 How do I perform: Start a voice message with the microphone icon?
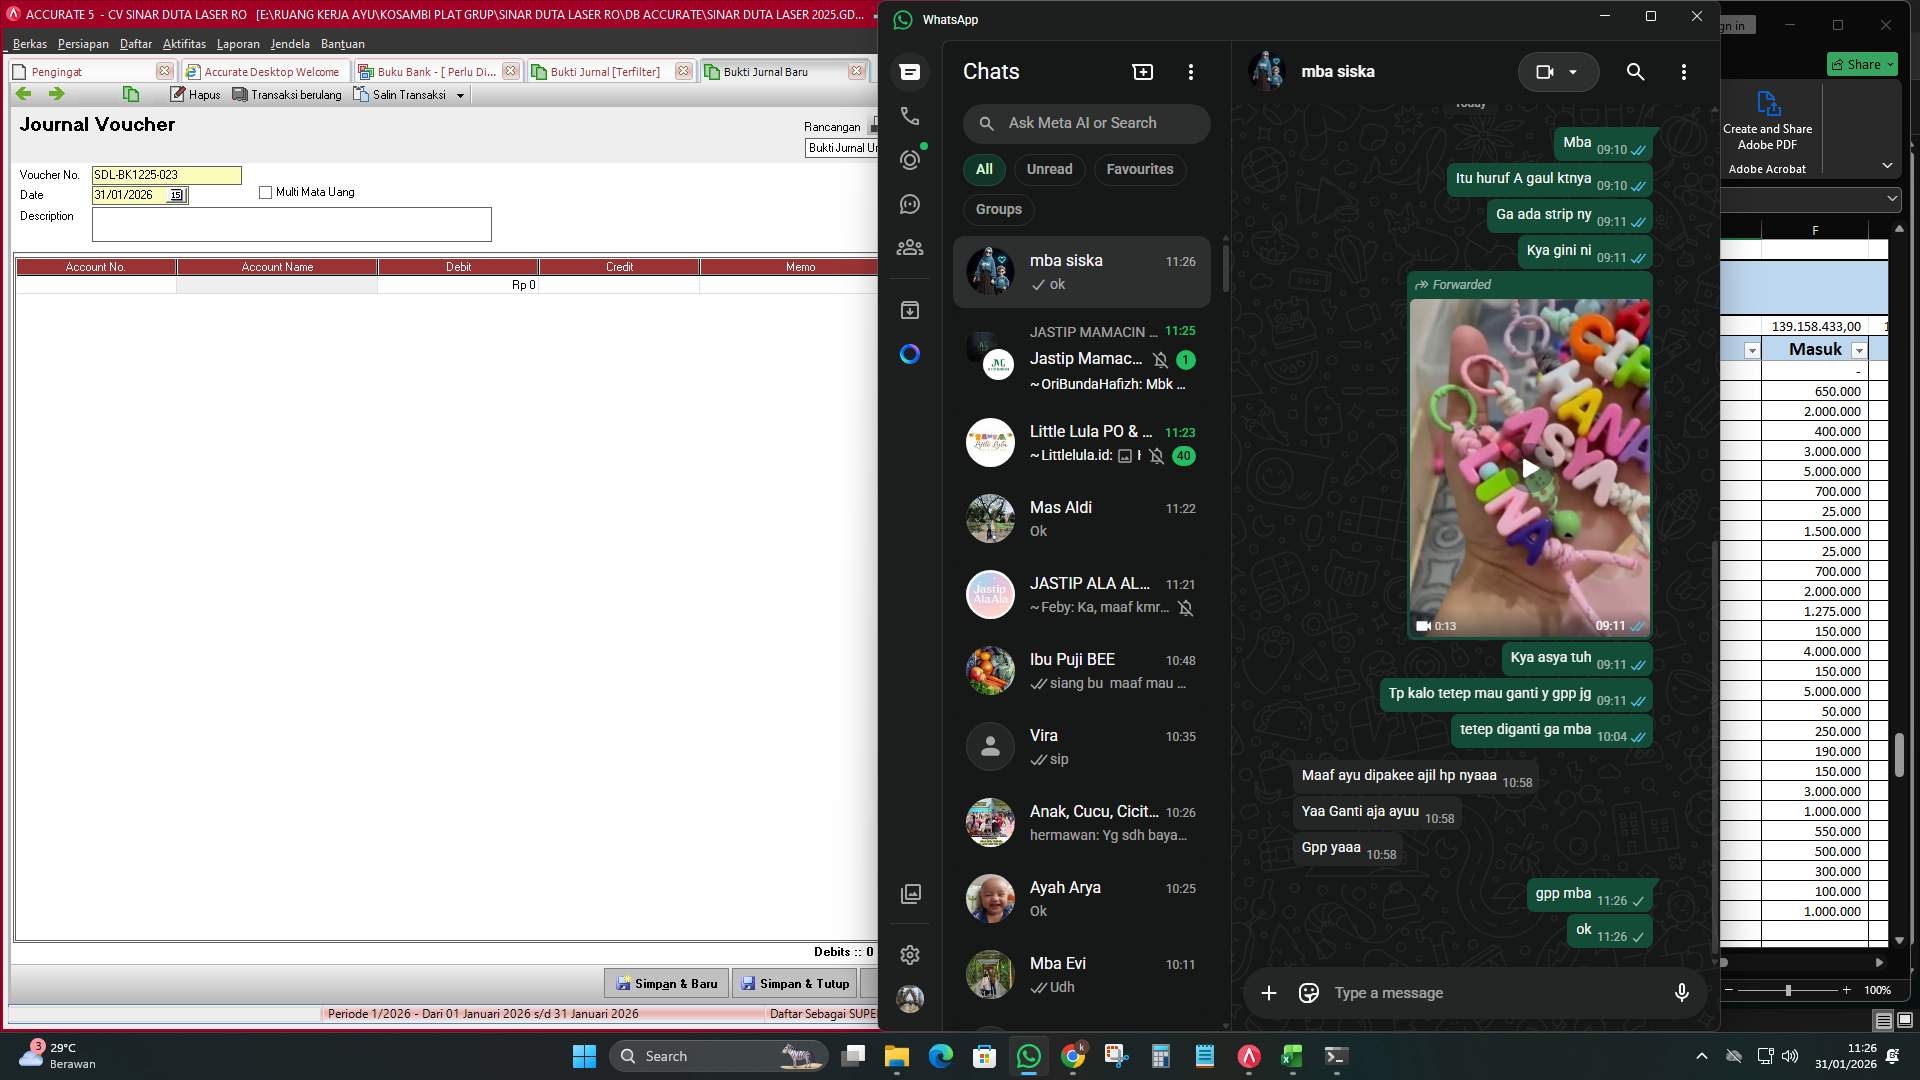pos(1683,992)
